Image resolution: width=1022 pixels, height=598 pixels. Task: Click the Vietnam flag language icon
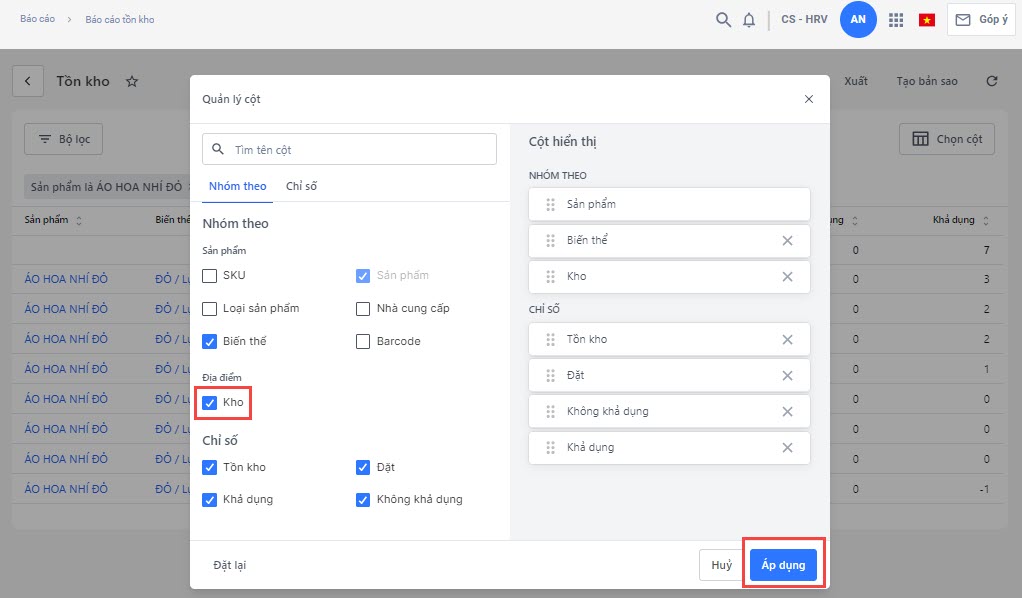pos(926,20)
